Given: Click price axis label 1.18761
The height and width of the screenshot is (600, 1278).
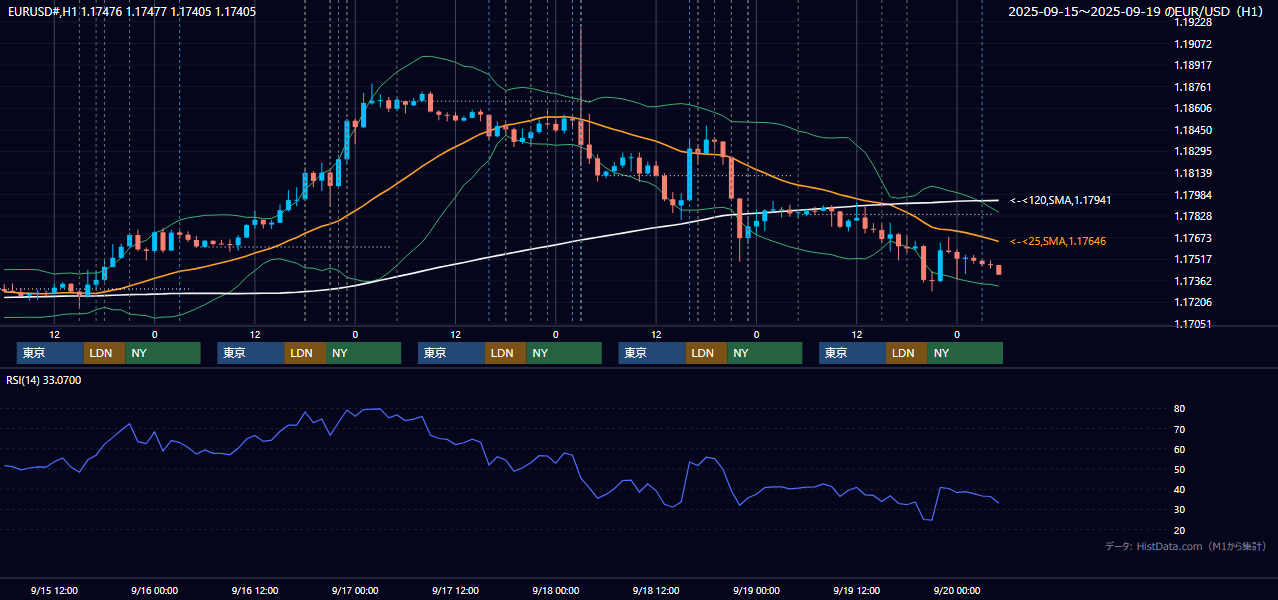Looking at the screenshot, I should click(x=1194, y=87).
